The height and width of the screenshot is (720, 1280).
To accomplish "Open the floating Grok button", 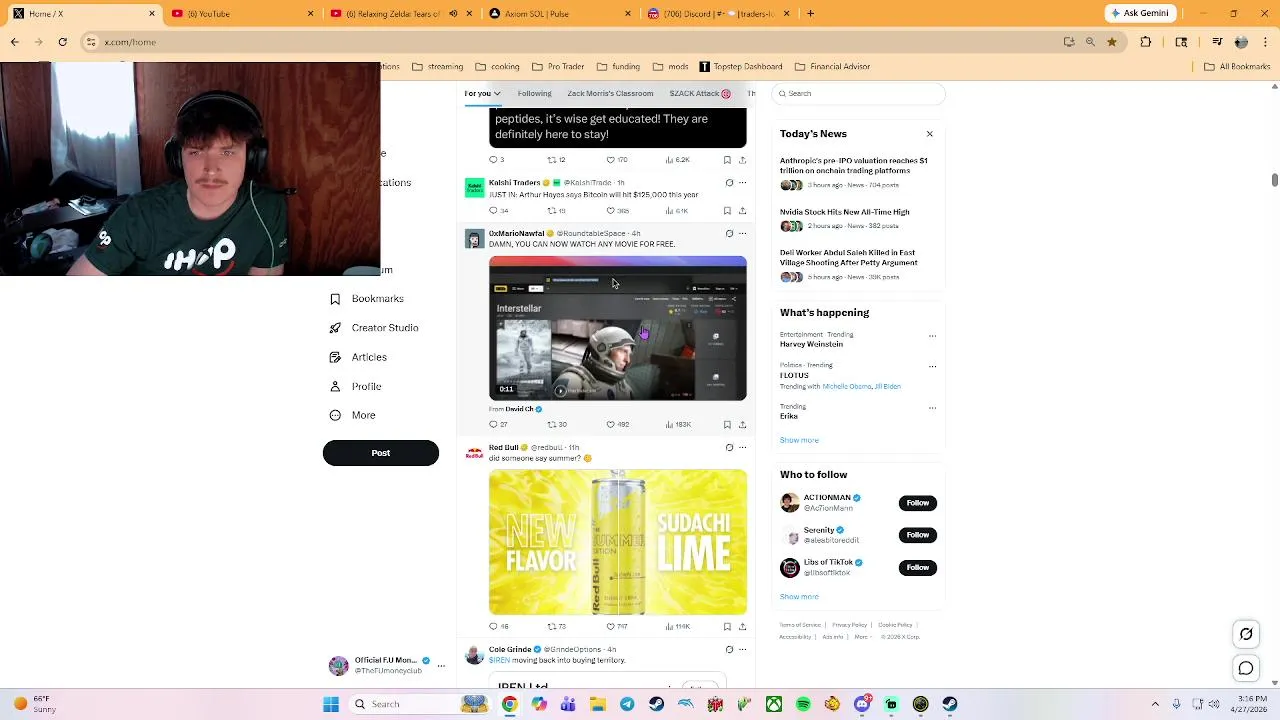I will [x=1246, y=633].
